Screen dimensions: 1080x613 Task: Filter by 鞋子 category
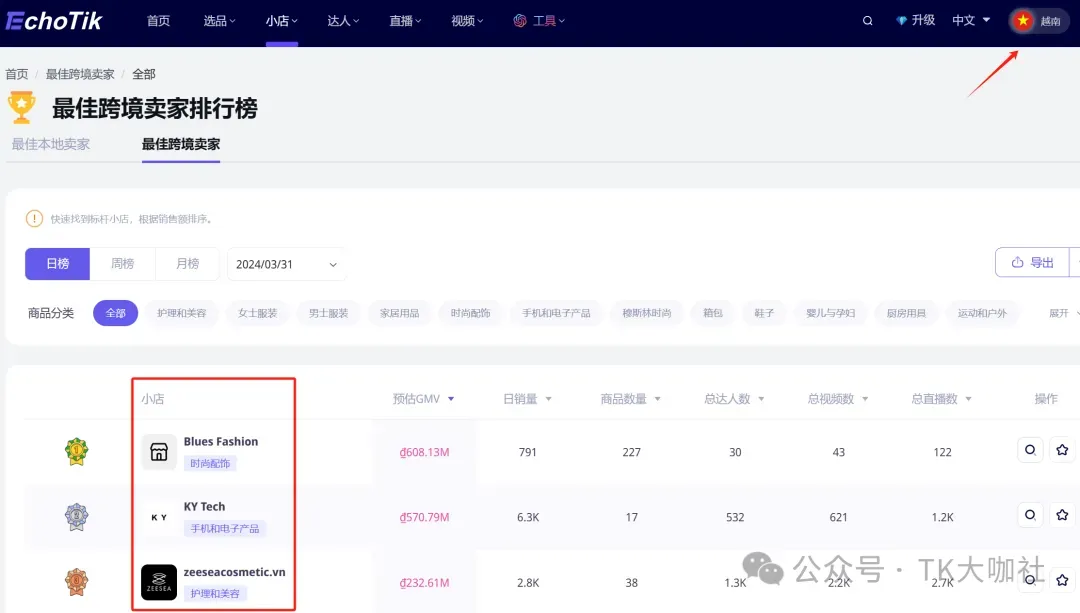(764, 313)
